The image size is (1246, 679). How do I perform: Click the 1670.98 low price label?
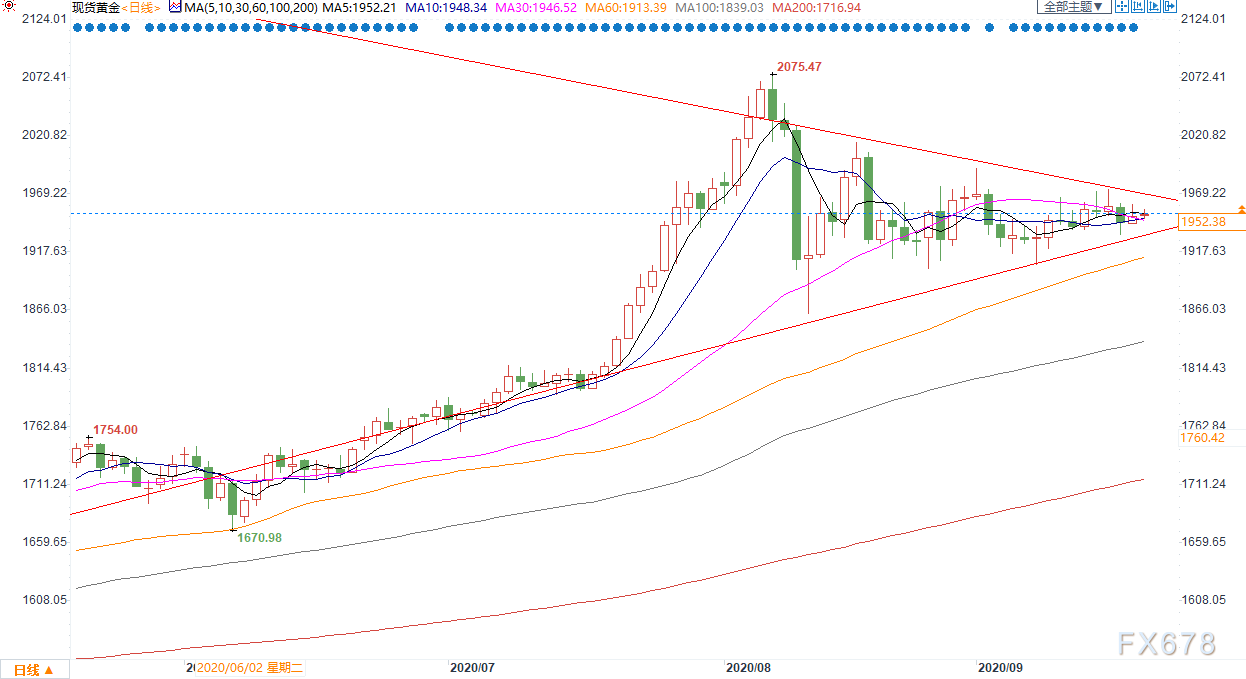259,537
